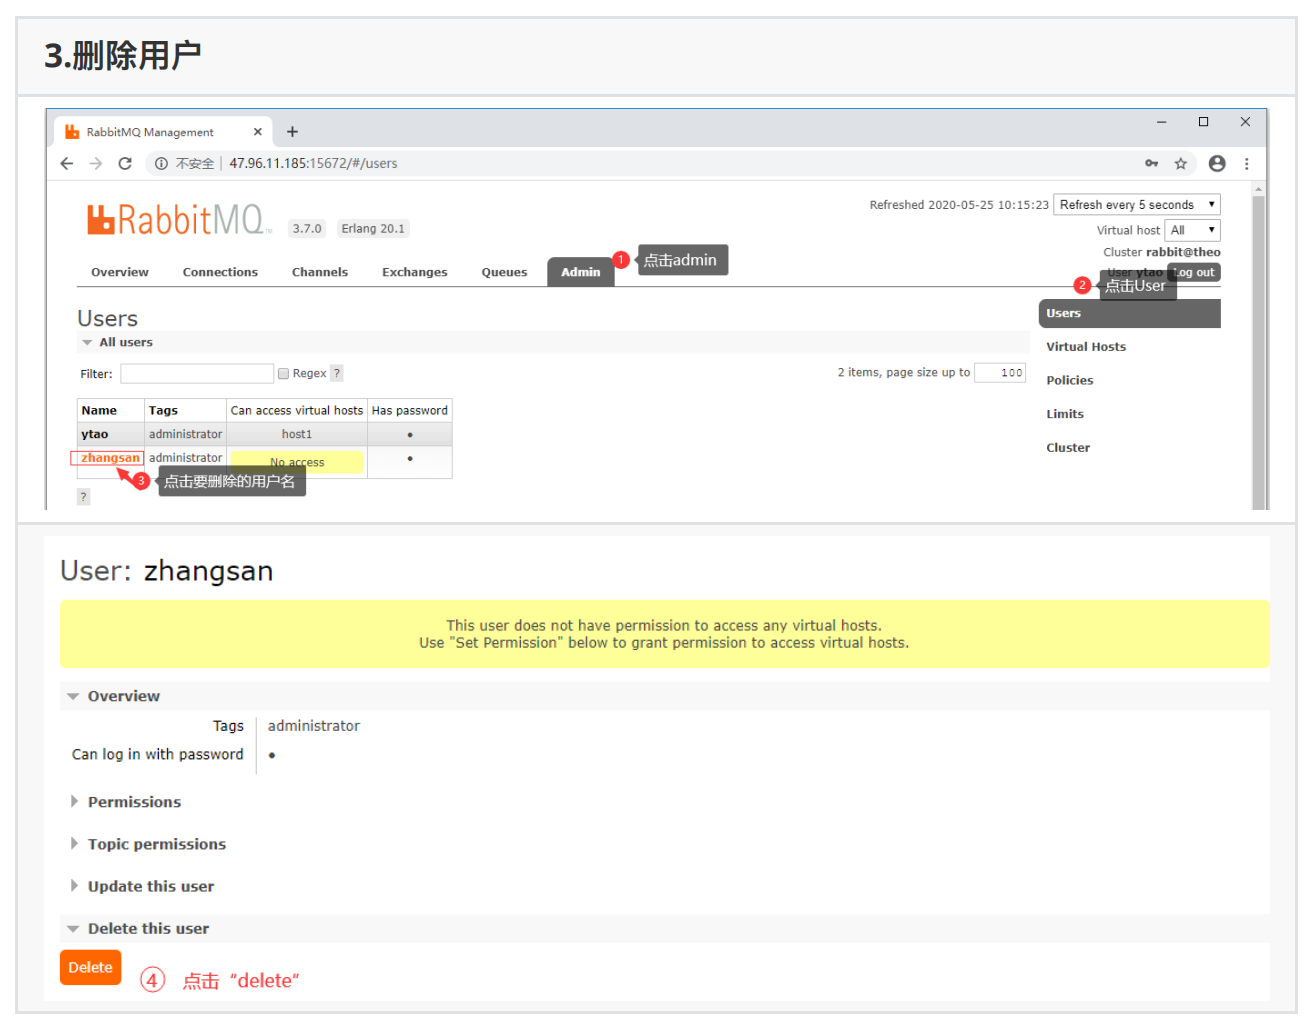1312x1030 pixels.
Task: Click the question mark help next to Regex
Action: (x=337, y=373)
